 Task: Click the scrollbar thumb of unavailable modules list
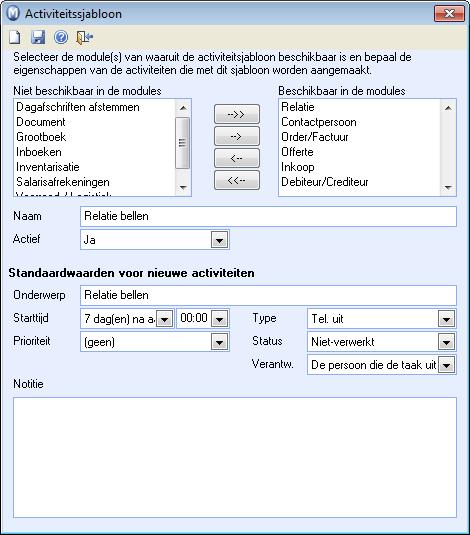click(x=183, y=143)
